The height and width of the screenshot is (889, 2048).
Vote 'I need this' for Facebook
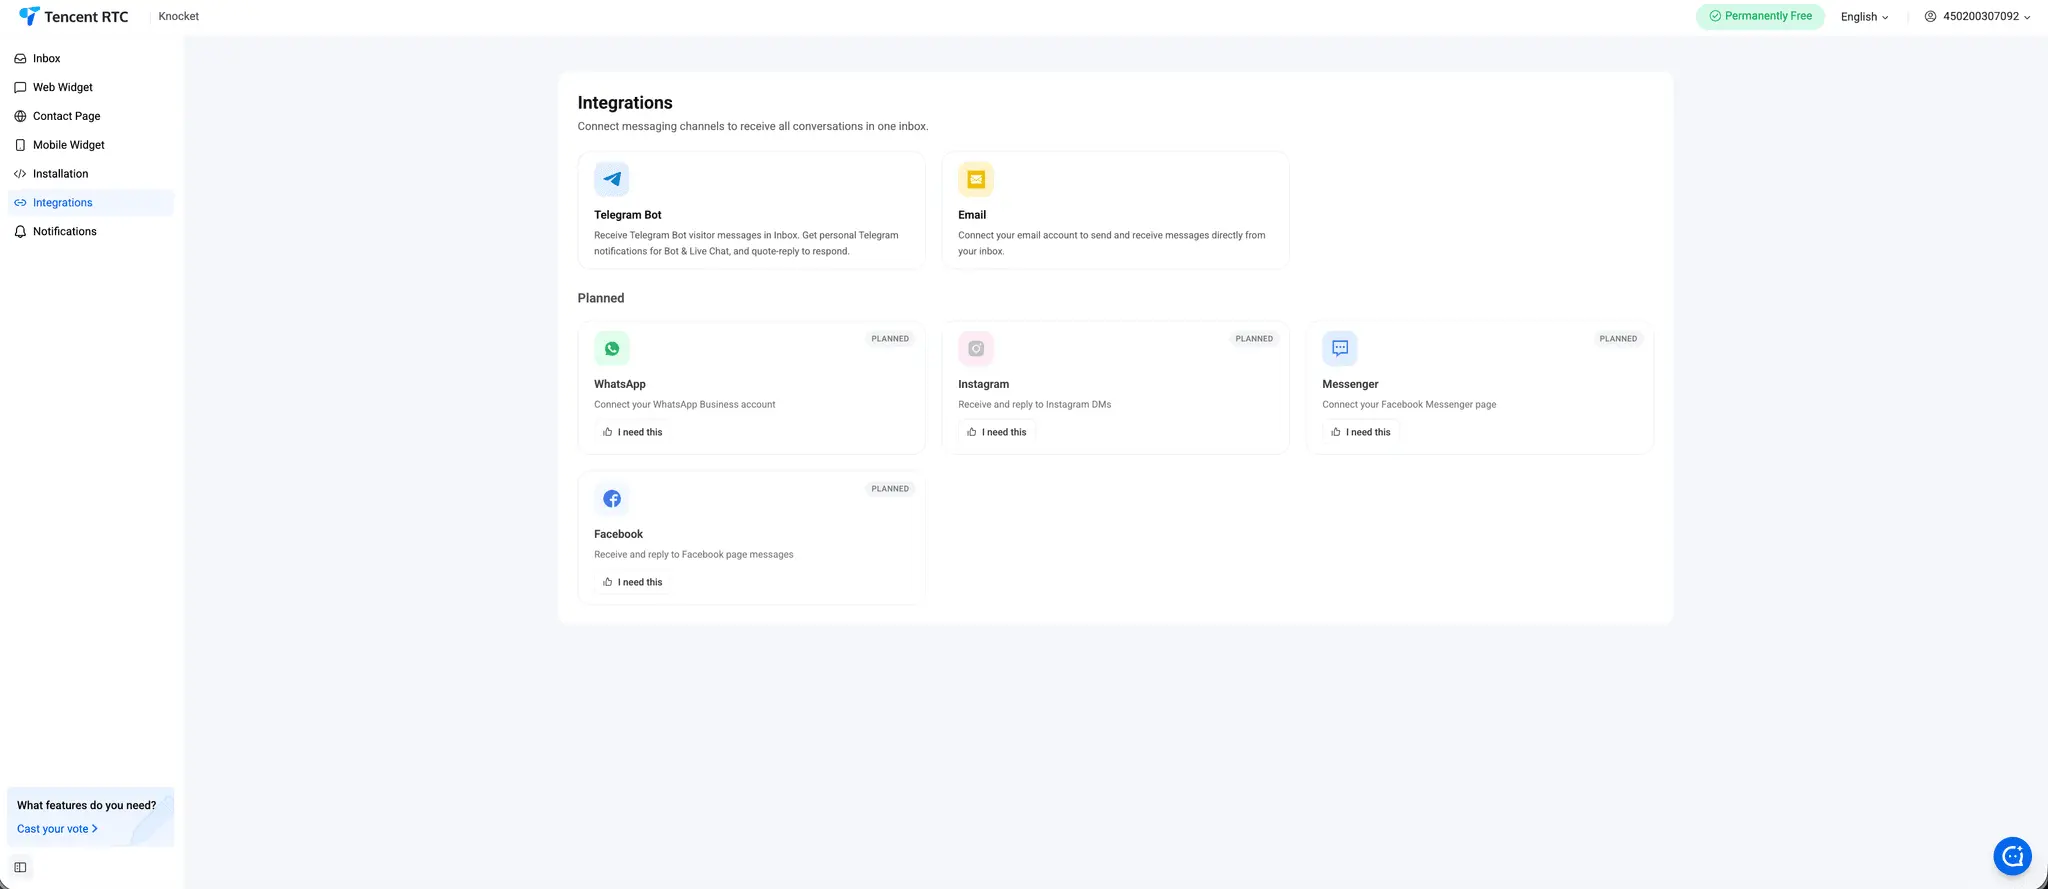coord(633,582)
